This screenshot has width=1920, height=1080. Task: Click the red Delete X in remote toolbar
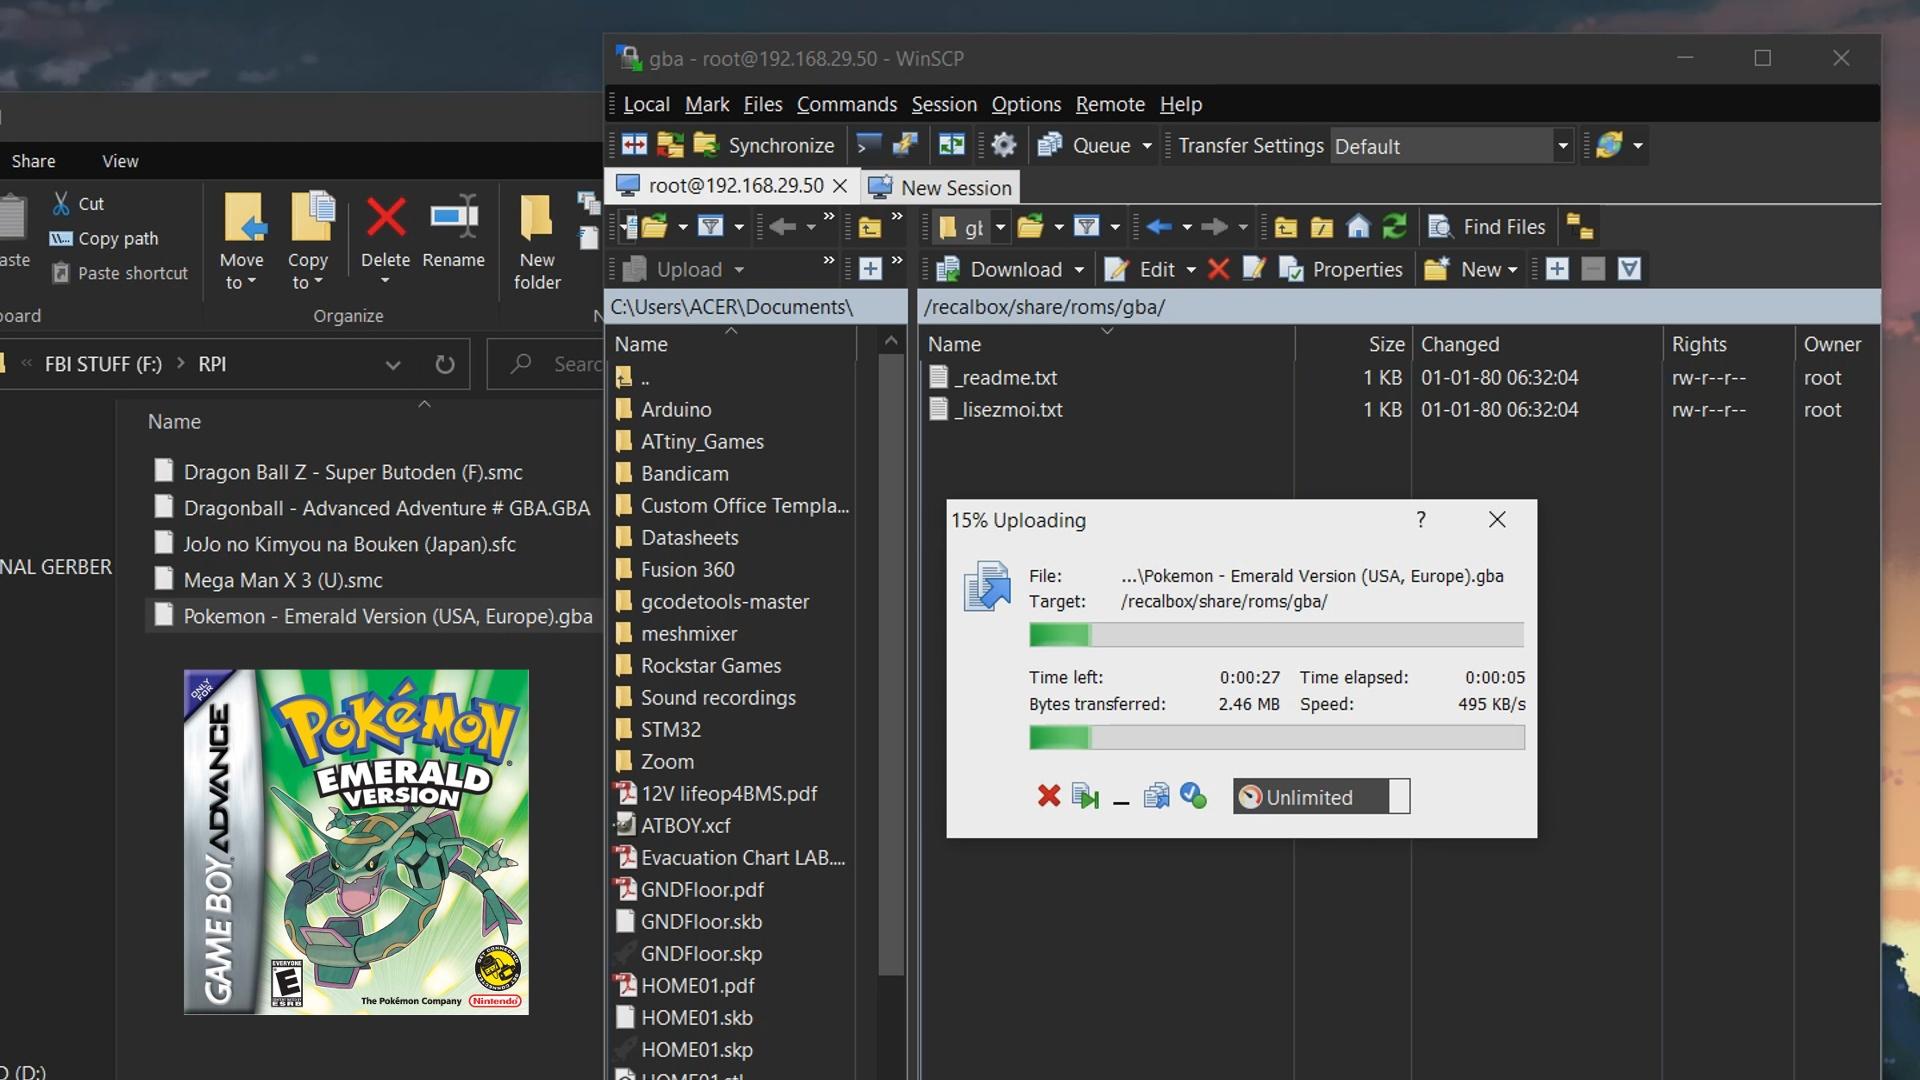[x=1218, y=269]
